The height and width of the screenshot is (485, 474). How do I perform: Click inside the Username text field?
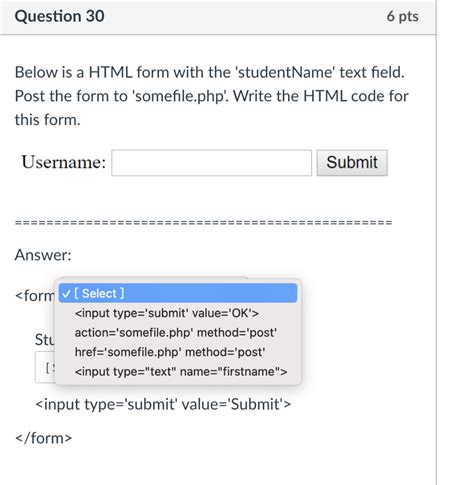click(212, 163)
